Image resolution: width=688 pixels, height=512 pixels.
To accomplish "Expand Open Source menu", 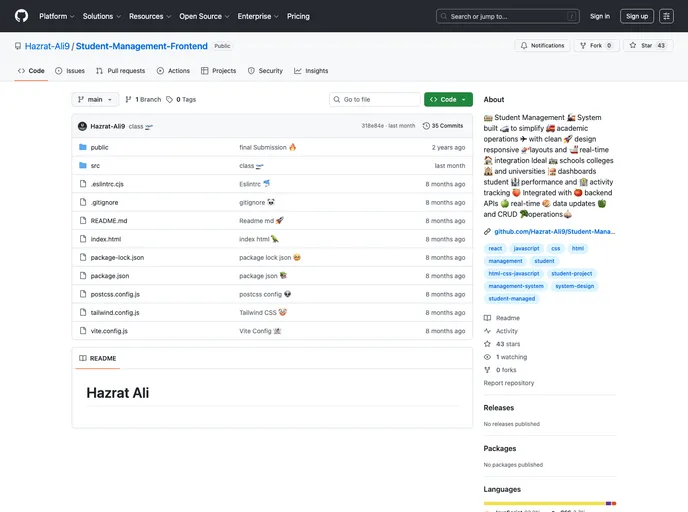I will pos(204,16).
